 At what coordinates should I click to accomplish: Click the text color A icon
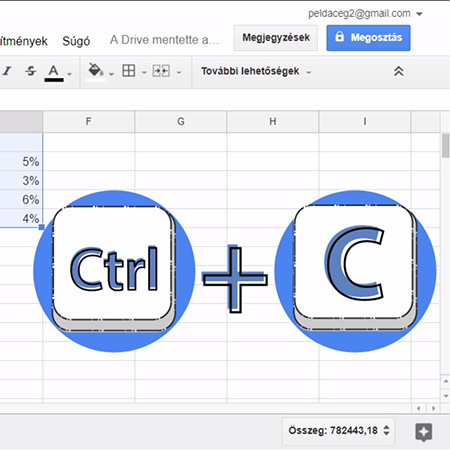coord(54,72)
